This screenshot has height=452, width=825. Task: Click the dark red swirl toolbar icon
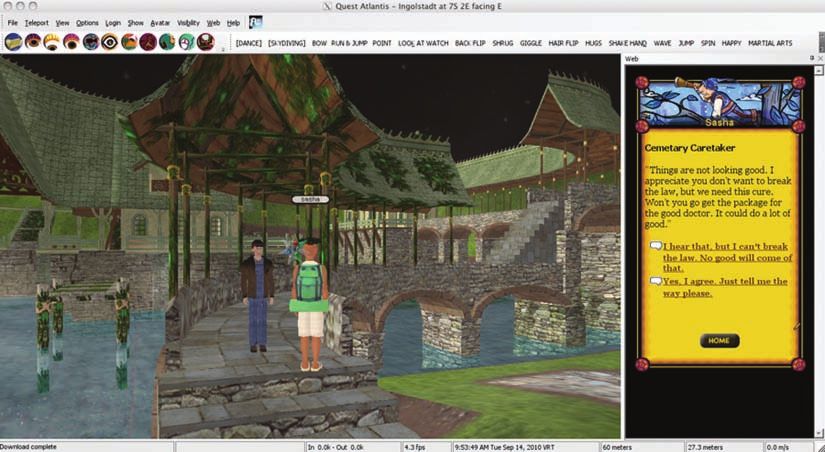click(x=206, y=42)
